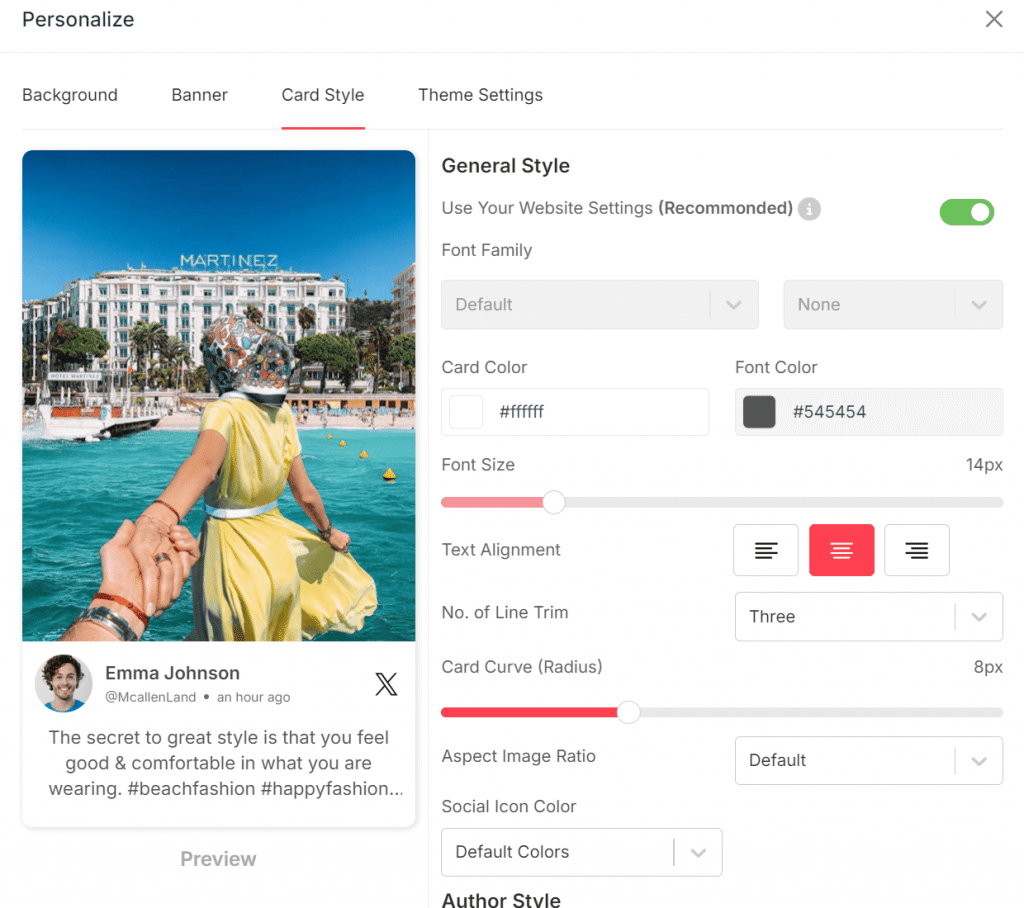Click the Font Color gray swatch
Viewport: 1024px width, 908px height.
click(759, 412)
